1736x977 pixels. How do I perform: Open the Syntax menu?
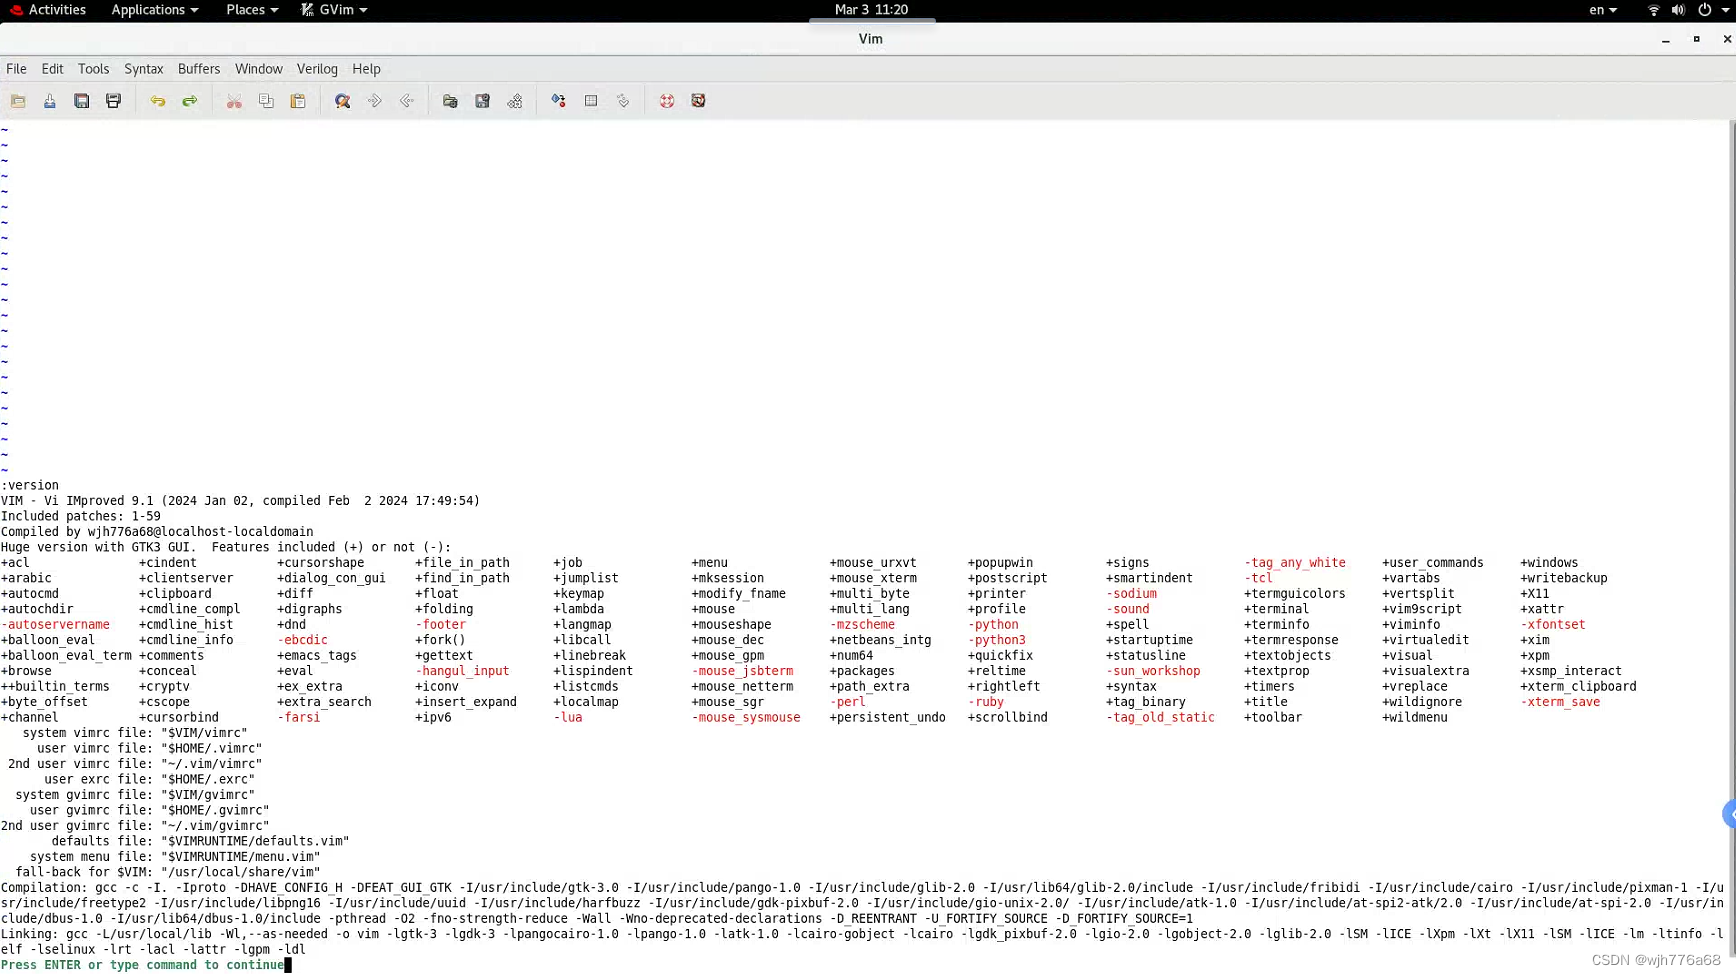point(143,69)
